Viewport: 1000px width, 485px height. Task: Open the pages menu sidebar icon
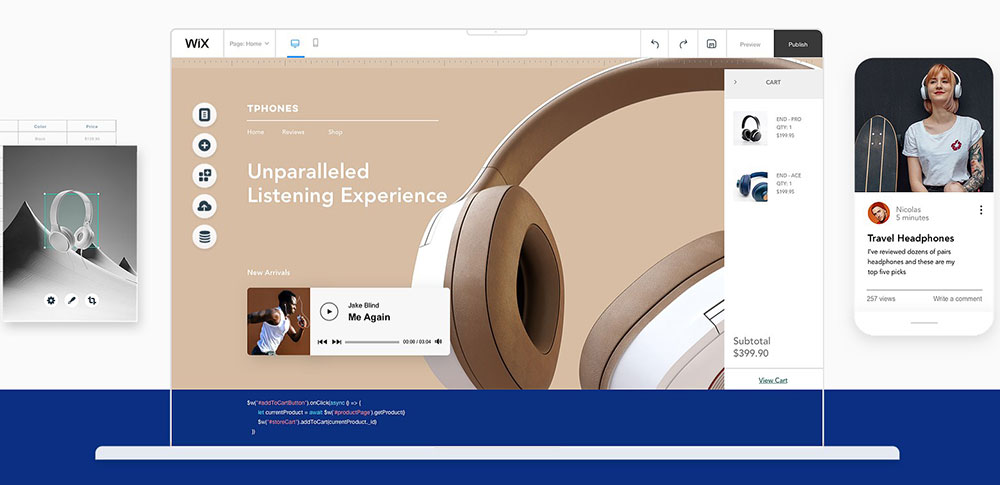pos(205,115)
